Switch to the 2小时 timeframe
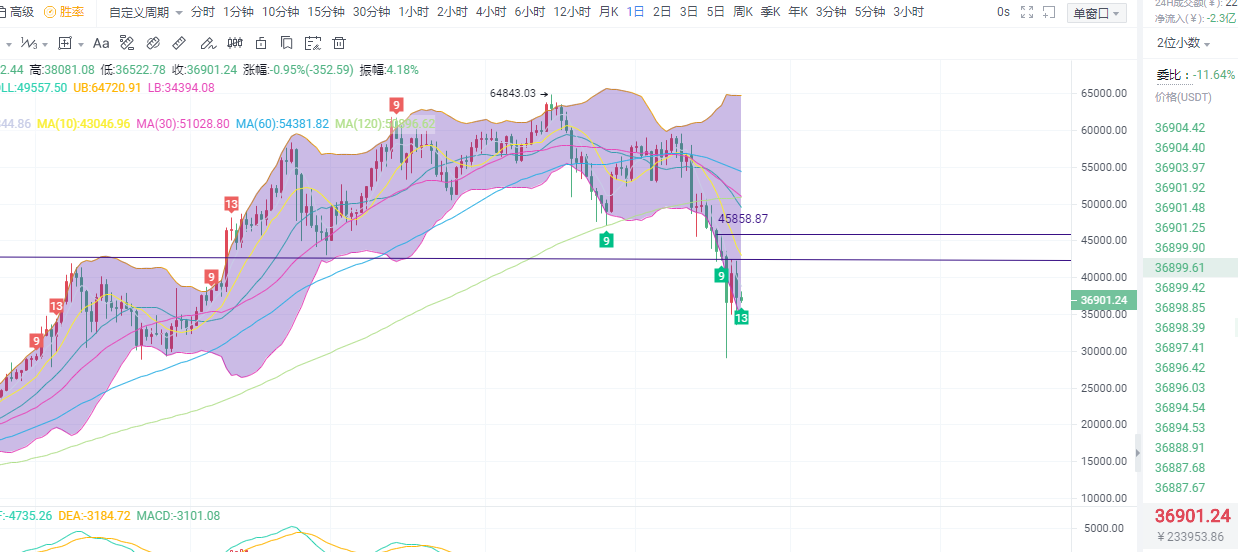 click(x=452, y=12)
